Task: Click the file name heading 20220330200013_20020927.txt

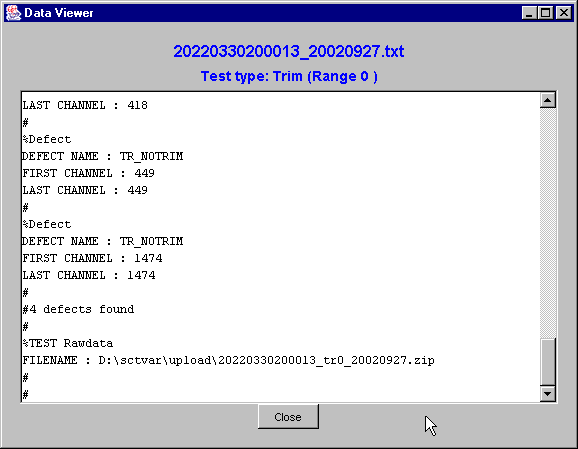Action: (x=289, y=51)
